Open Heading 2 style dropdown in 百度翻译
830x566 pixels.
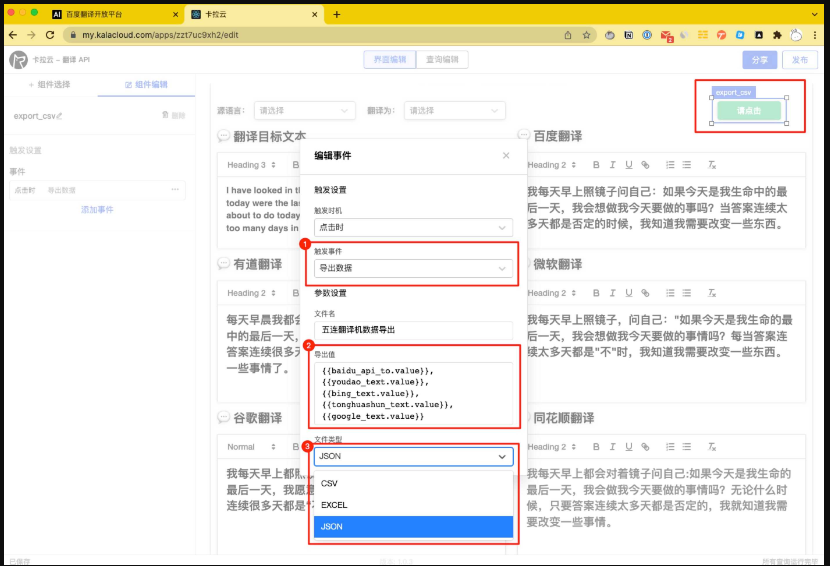point(551,165)
